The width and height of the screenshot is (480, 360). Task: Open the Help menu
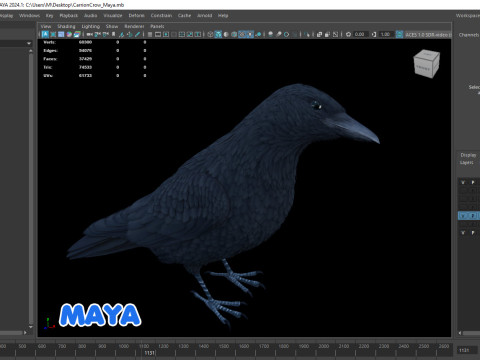coord(223,15)
